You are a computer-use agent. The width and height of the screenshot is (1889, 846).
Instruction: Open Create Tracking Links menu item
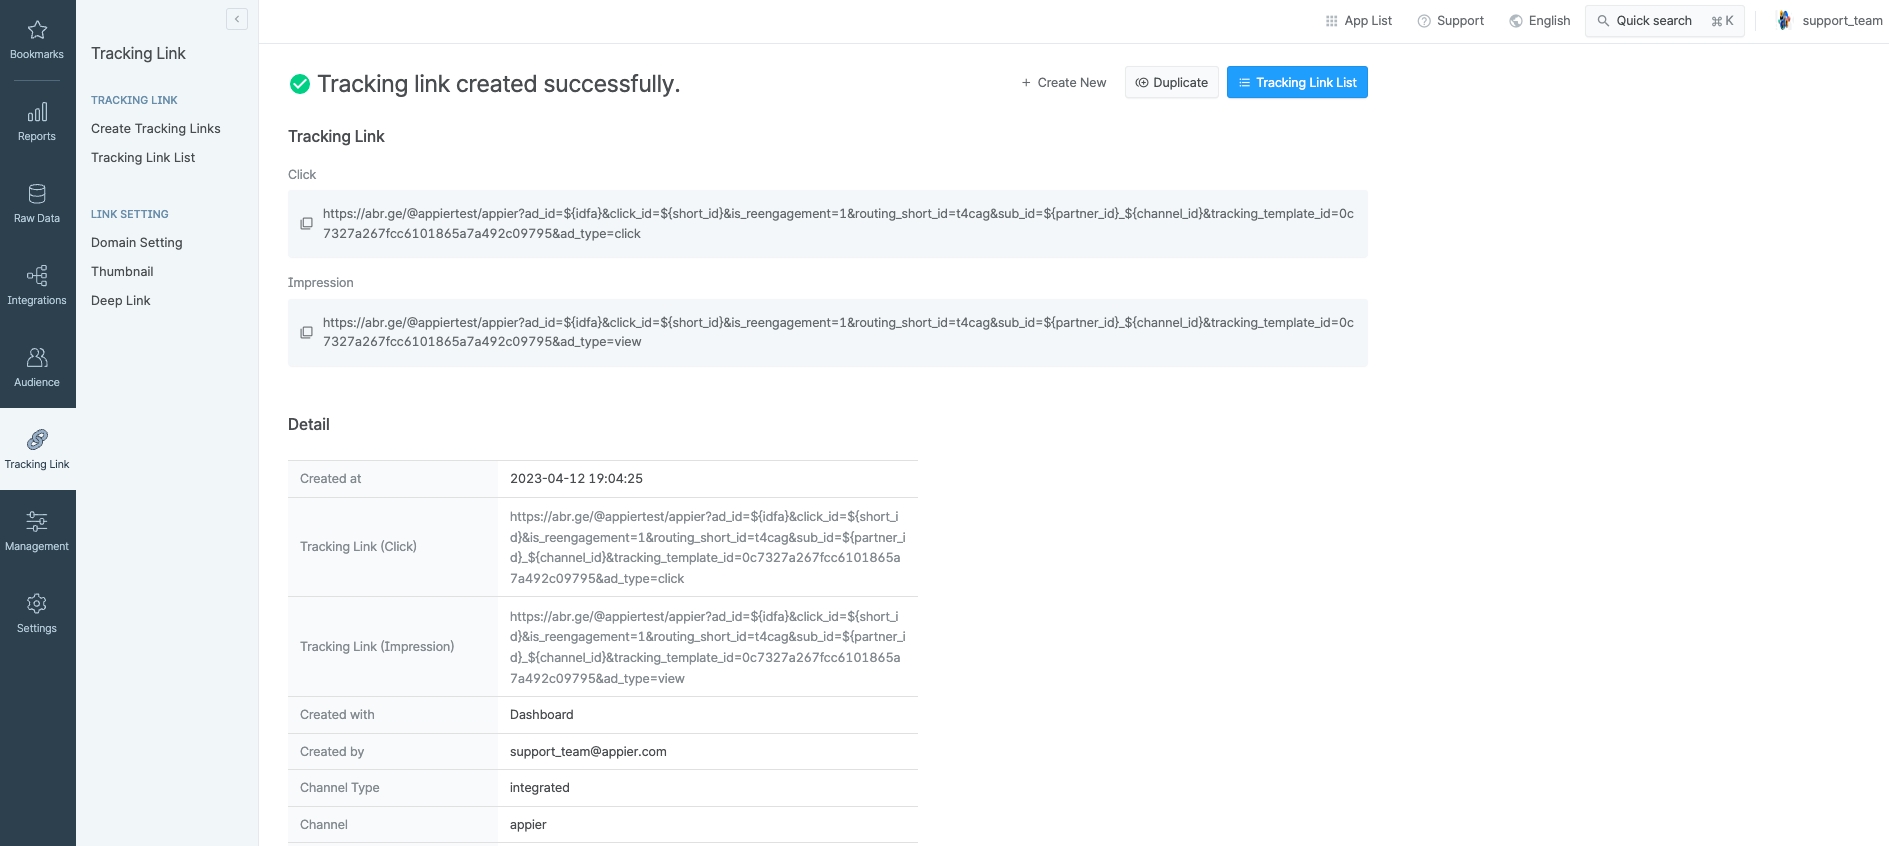pos(156,129)
